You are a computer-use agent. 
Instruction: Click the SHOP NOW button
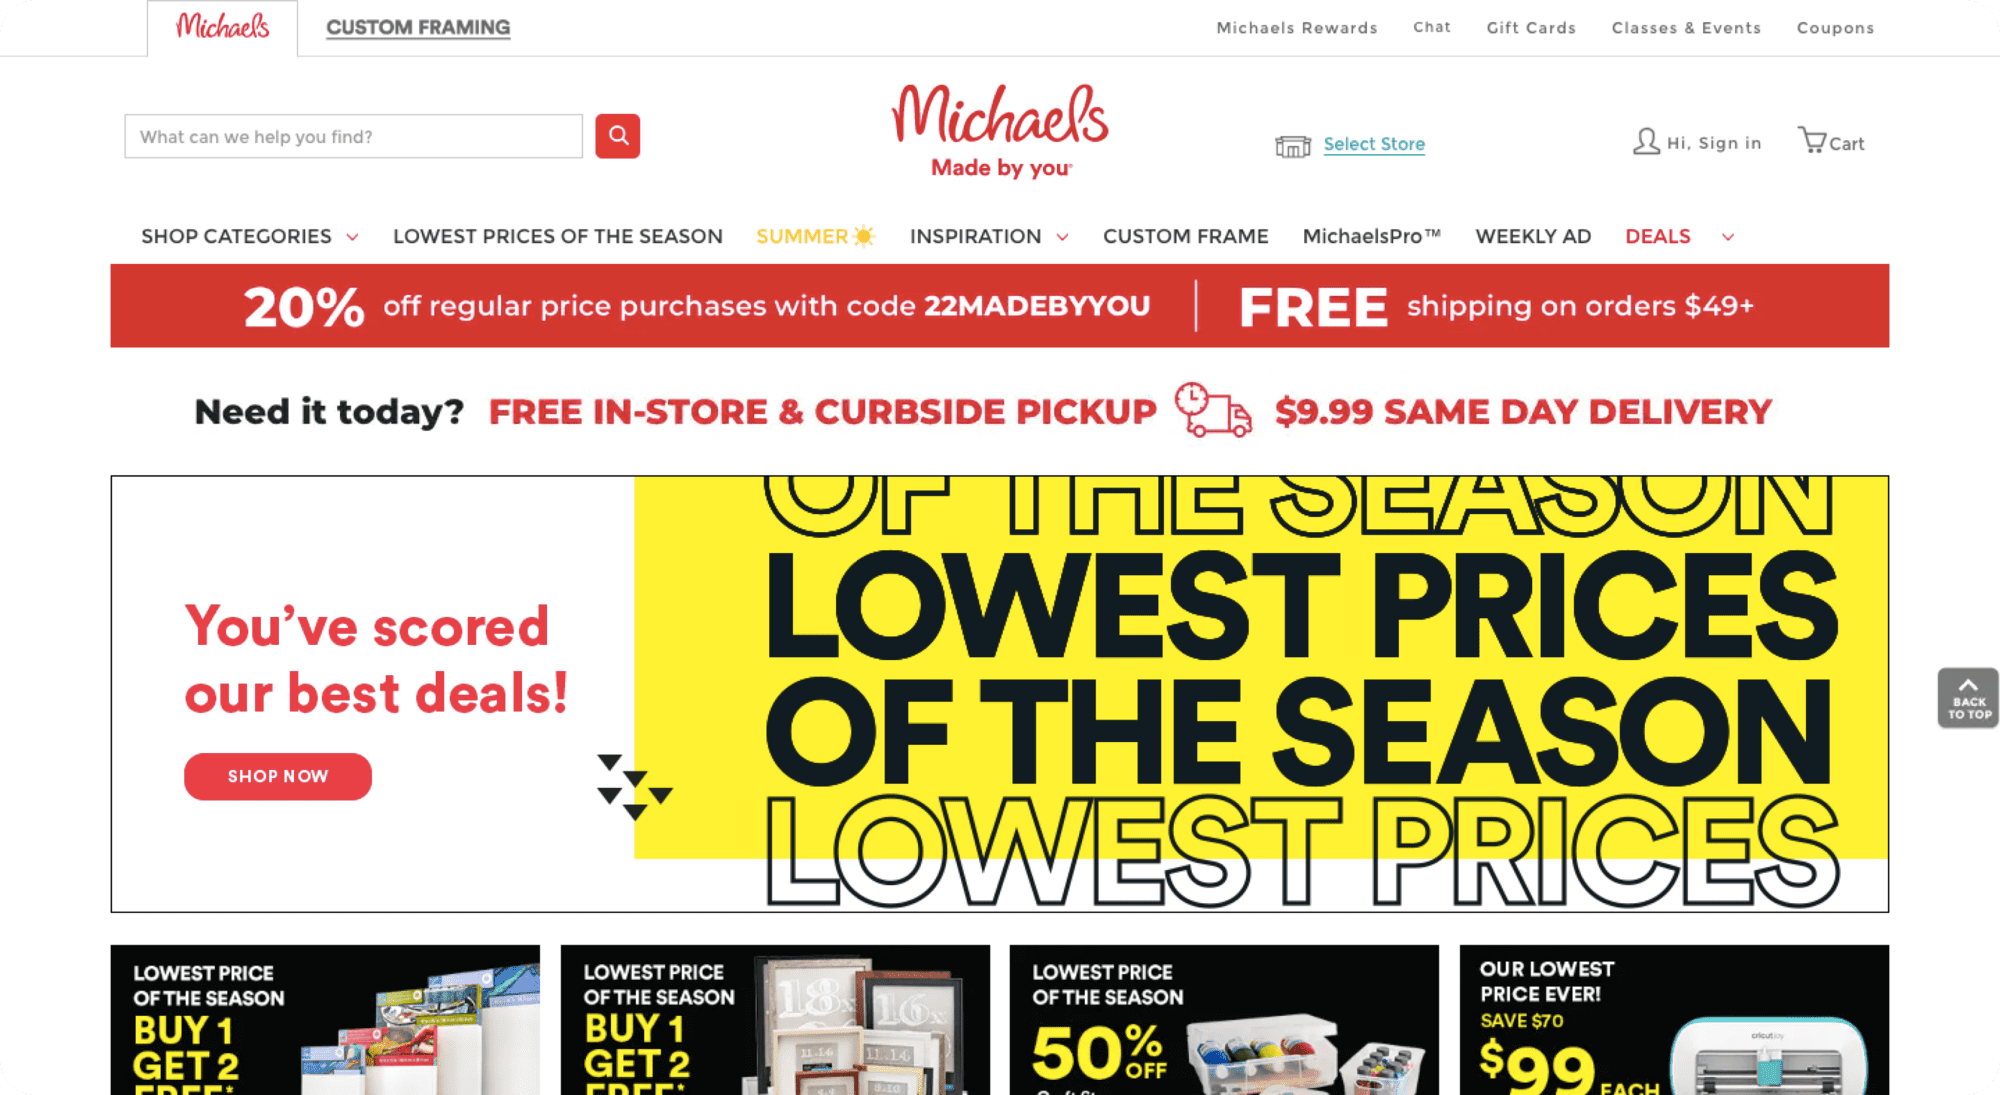pos(278,775)
